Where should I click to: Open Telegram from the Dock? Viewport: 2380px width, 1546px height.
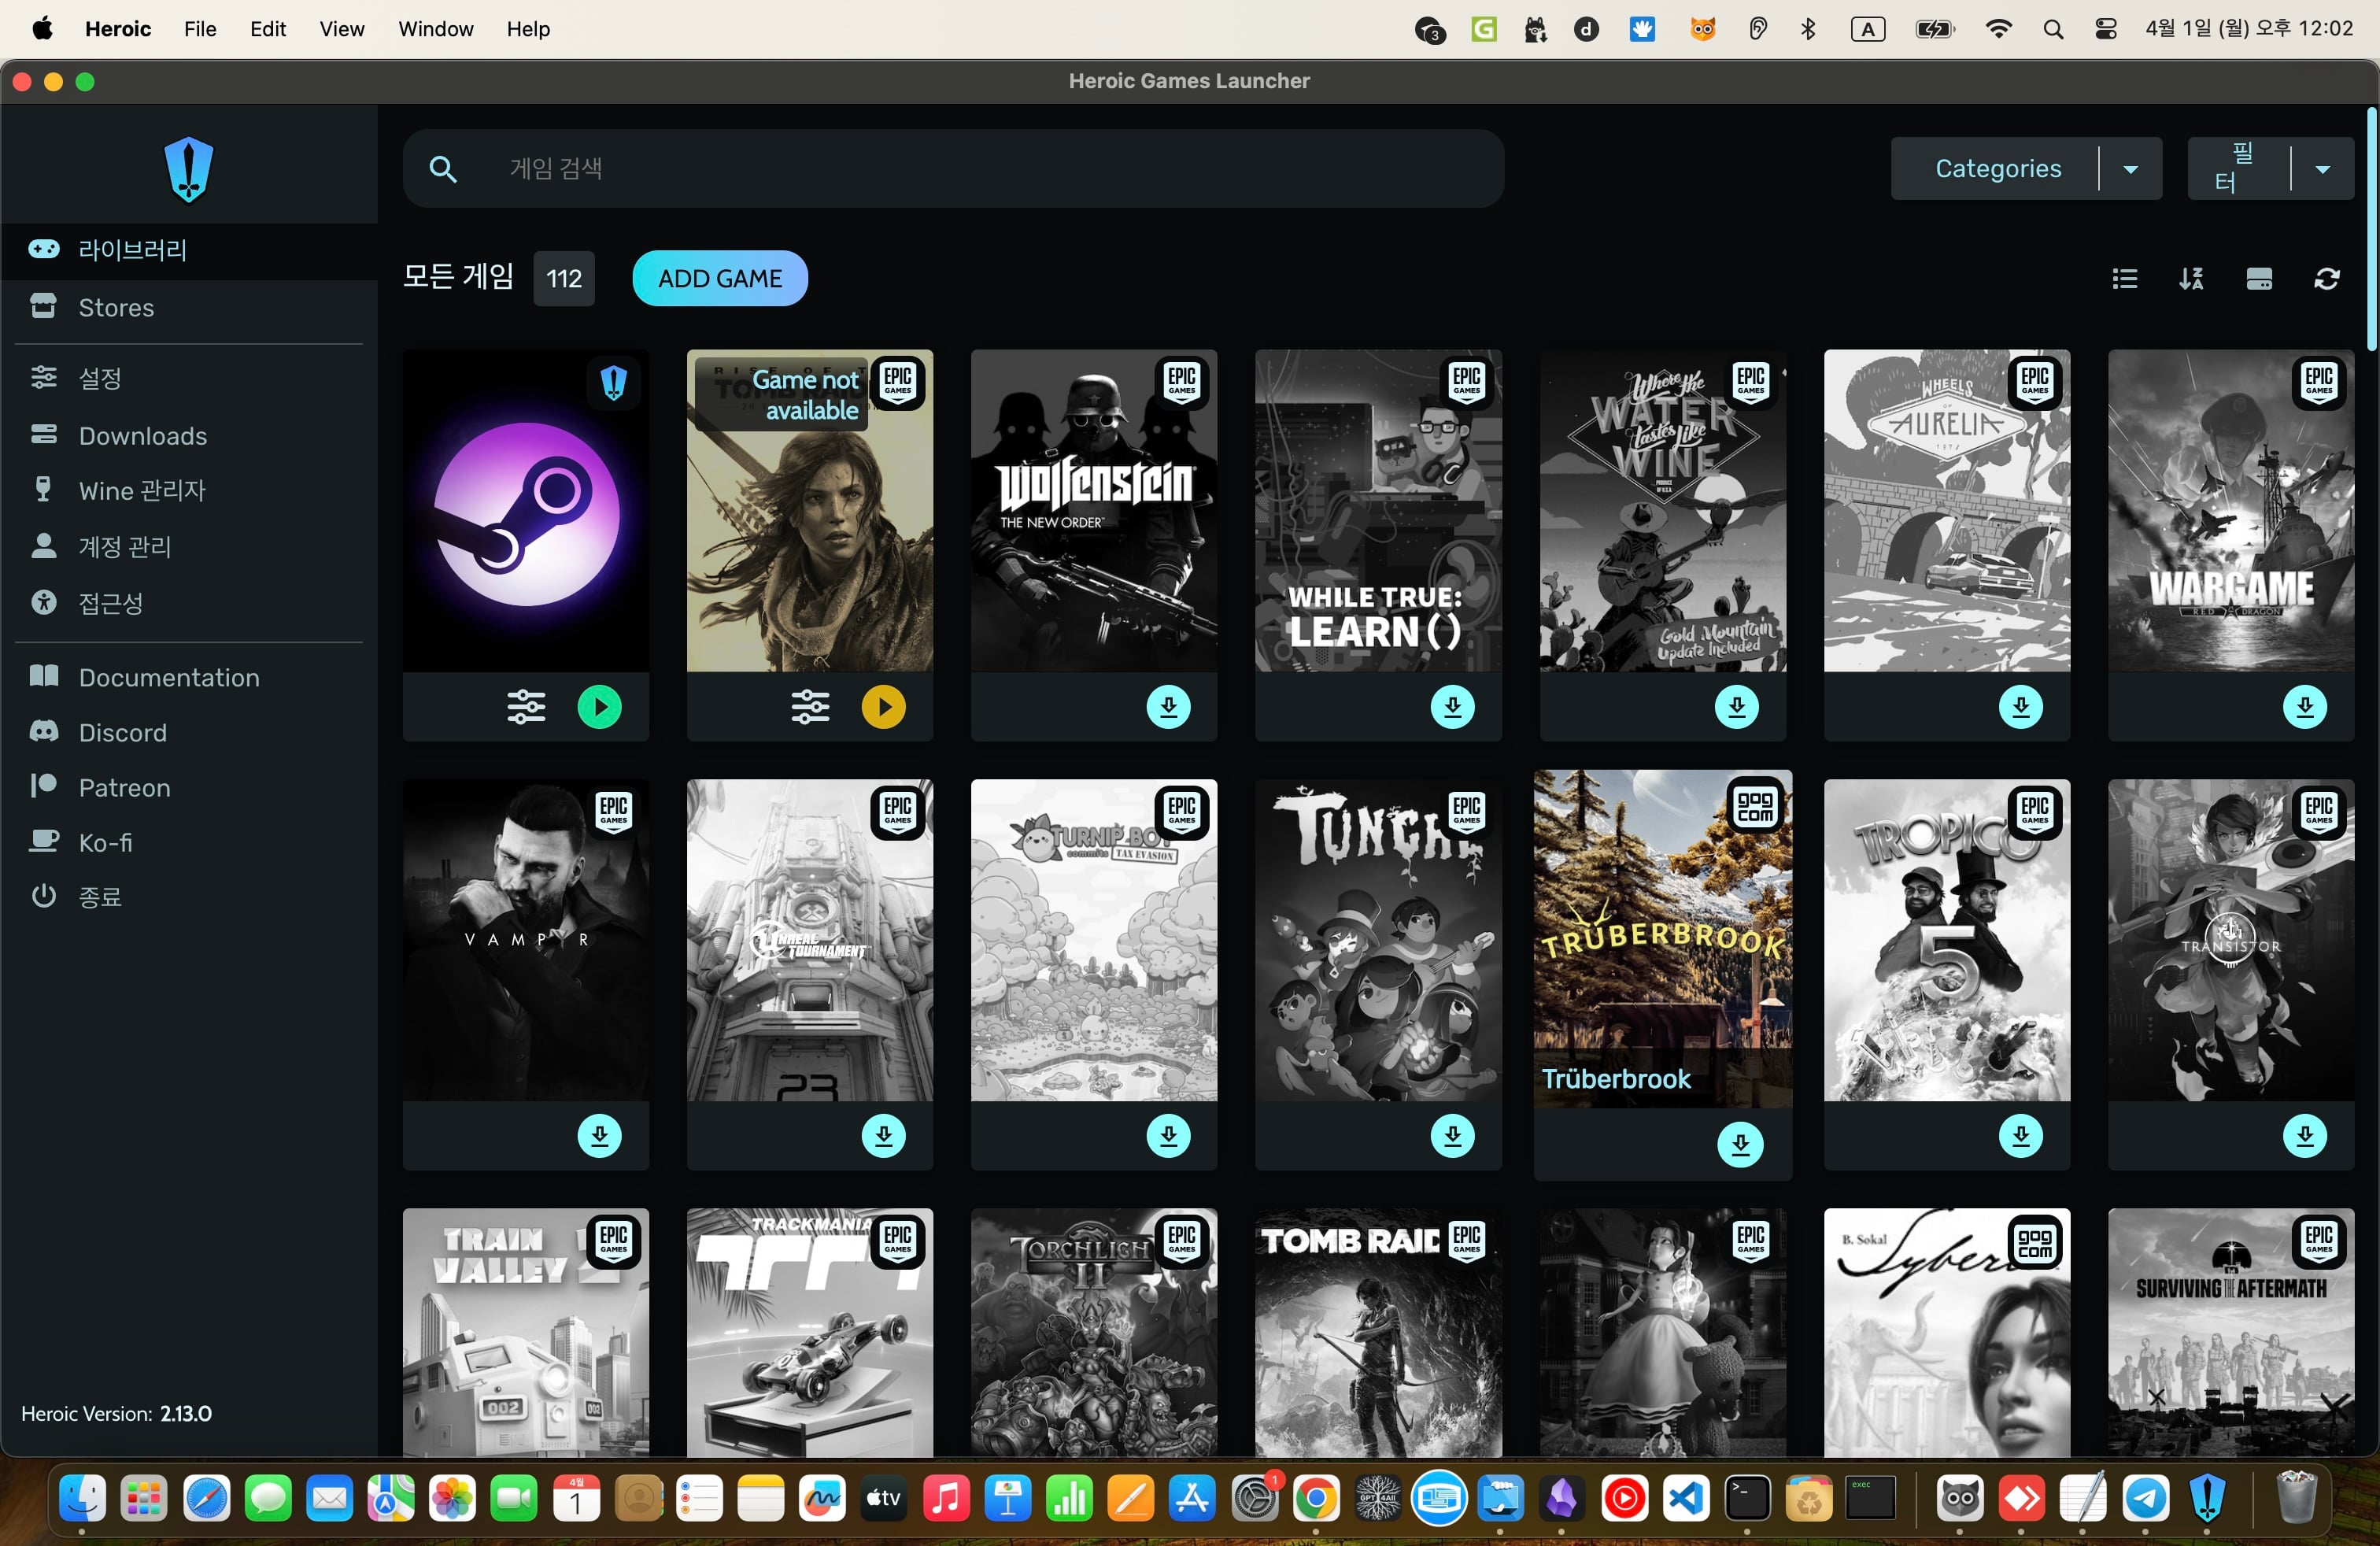pos(2146,1498)
